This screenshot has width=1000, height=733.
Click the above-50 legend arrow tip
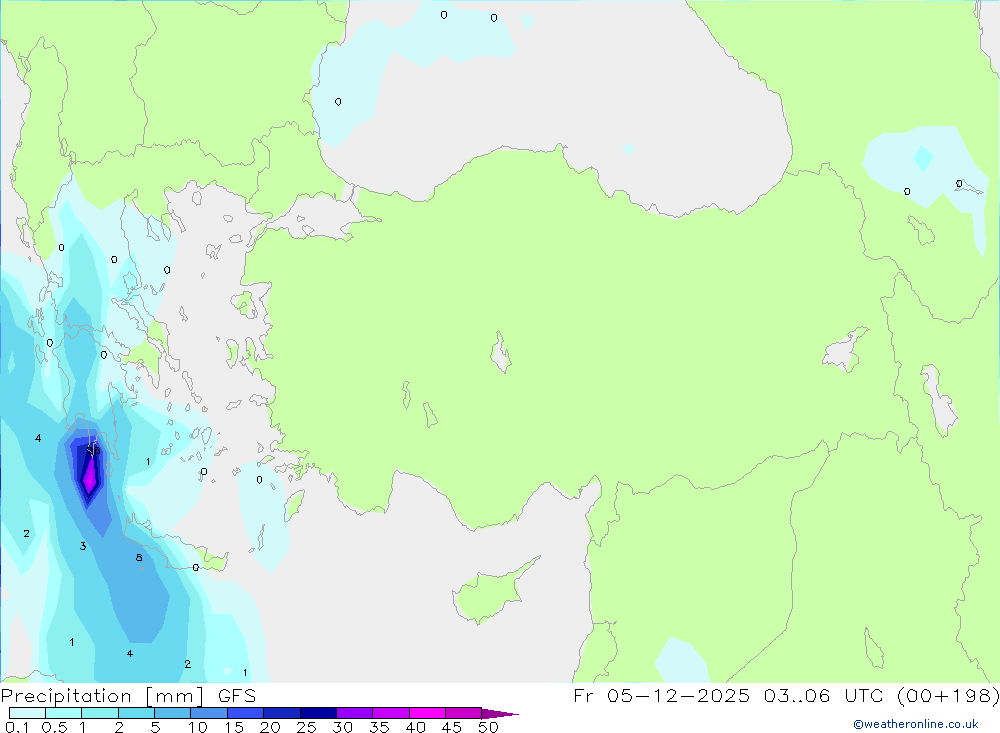[x=500, y=714]
